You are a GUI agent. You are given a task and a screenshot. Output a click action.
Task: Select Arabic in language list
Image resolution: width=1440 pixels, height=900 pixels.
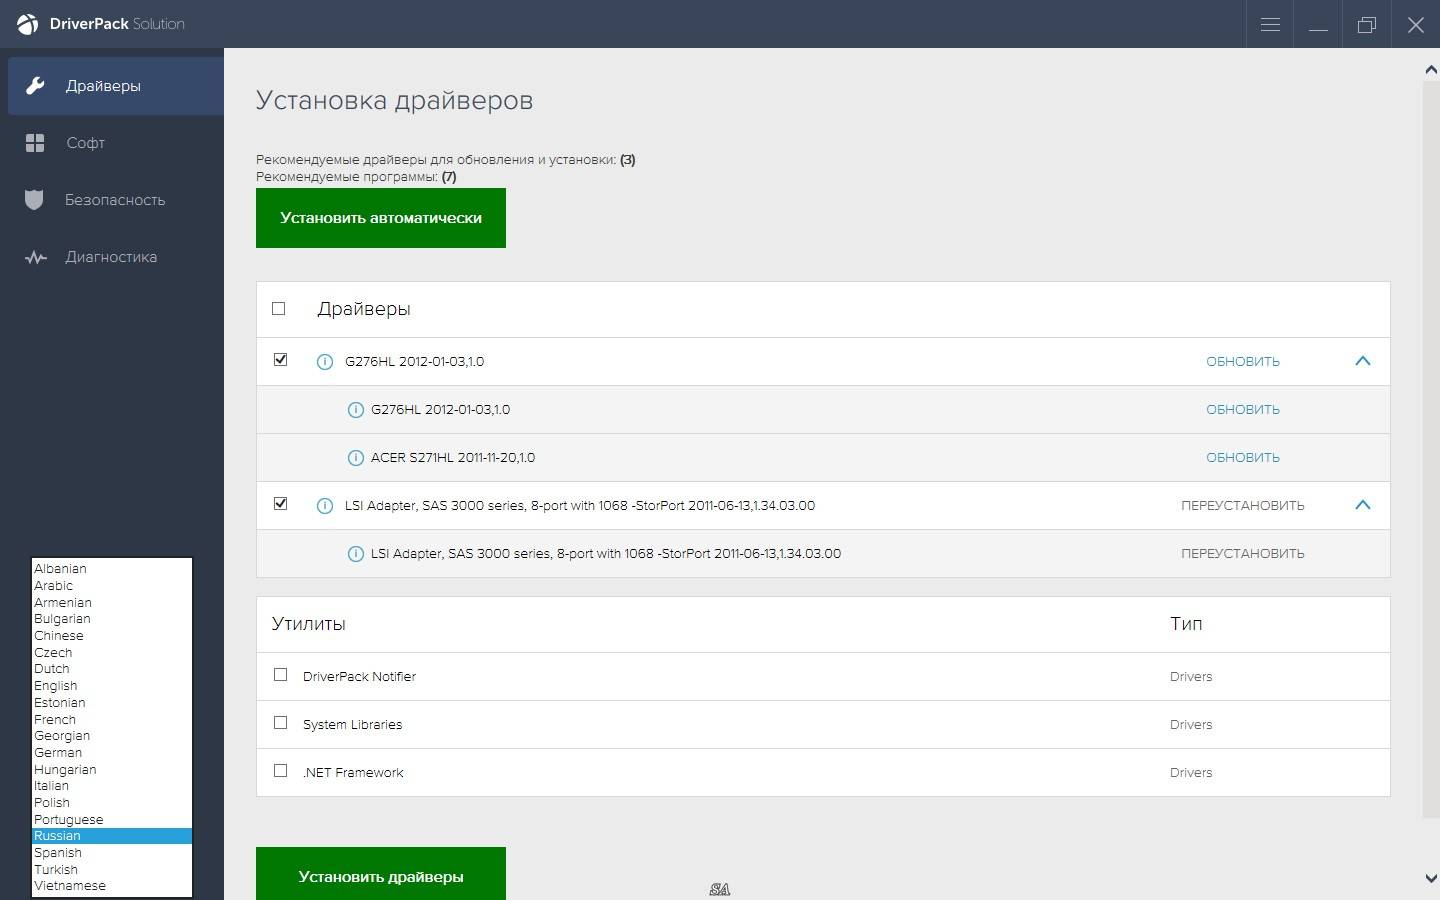(112, 586)
